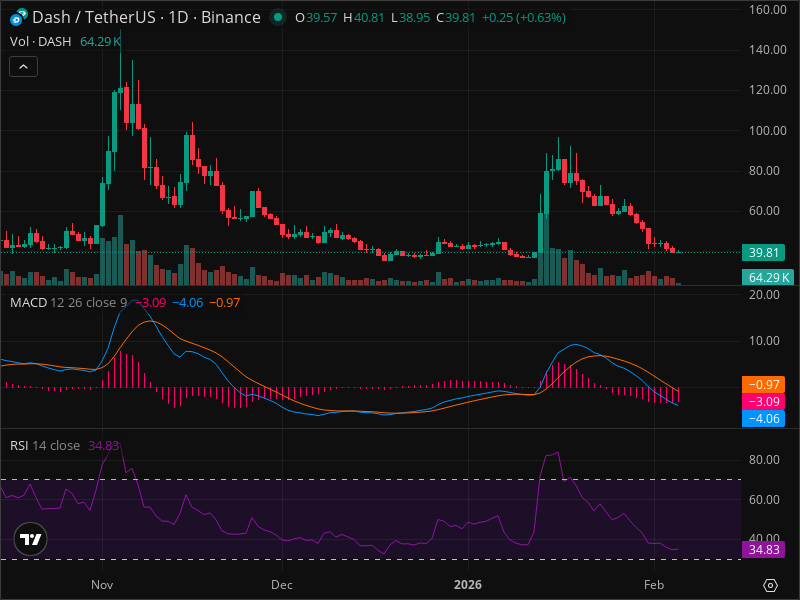Click the open value O39.57 in header

tap(316, 18)
